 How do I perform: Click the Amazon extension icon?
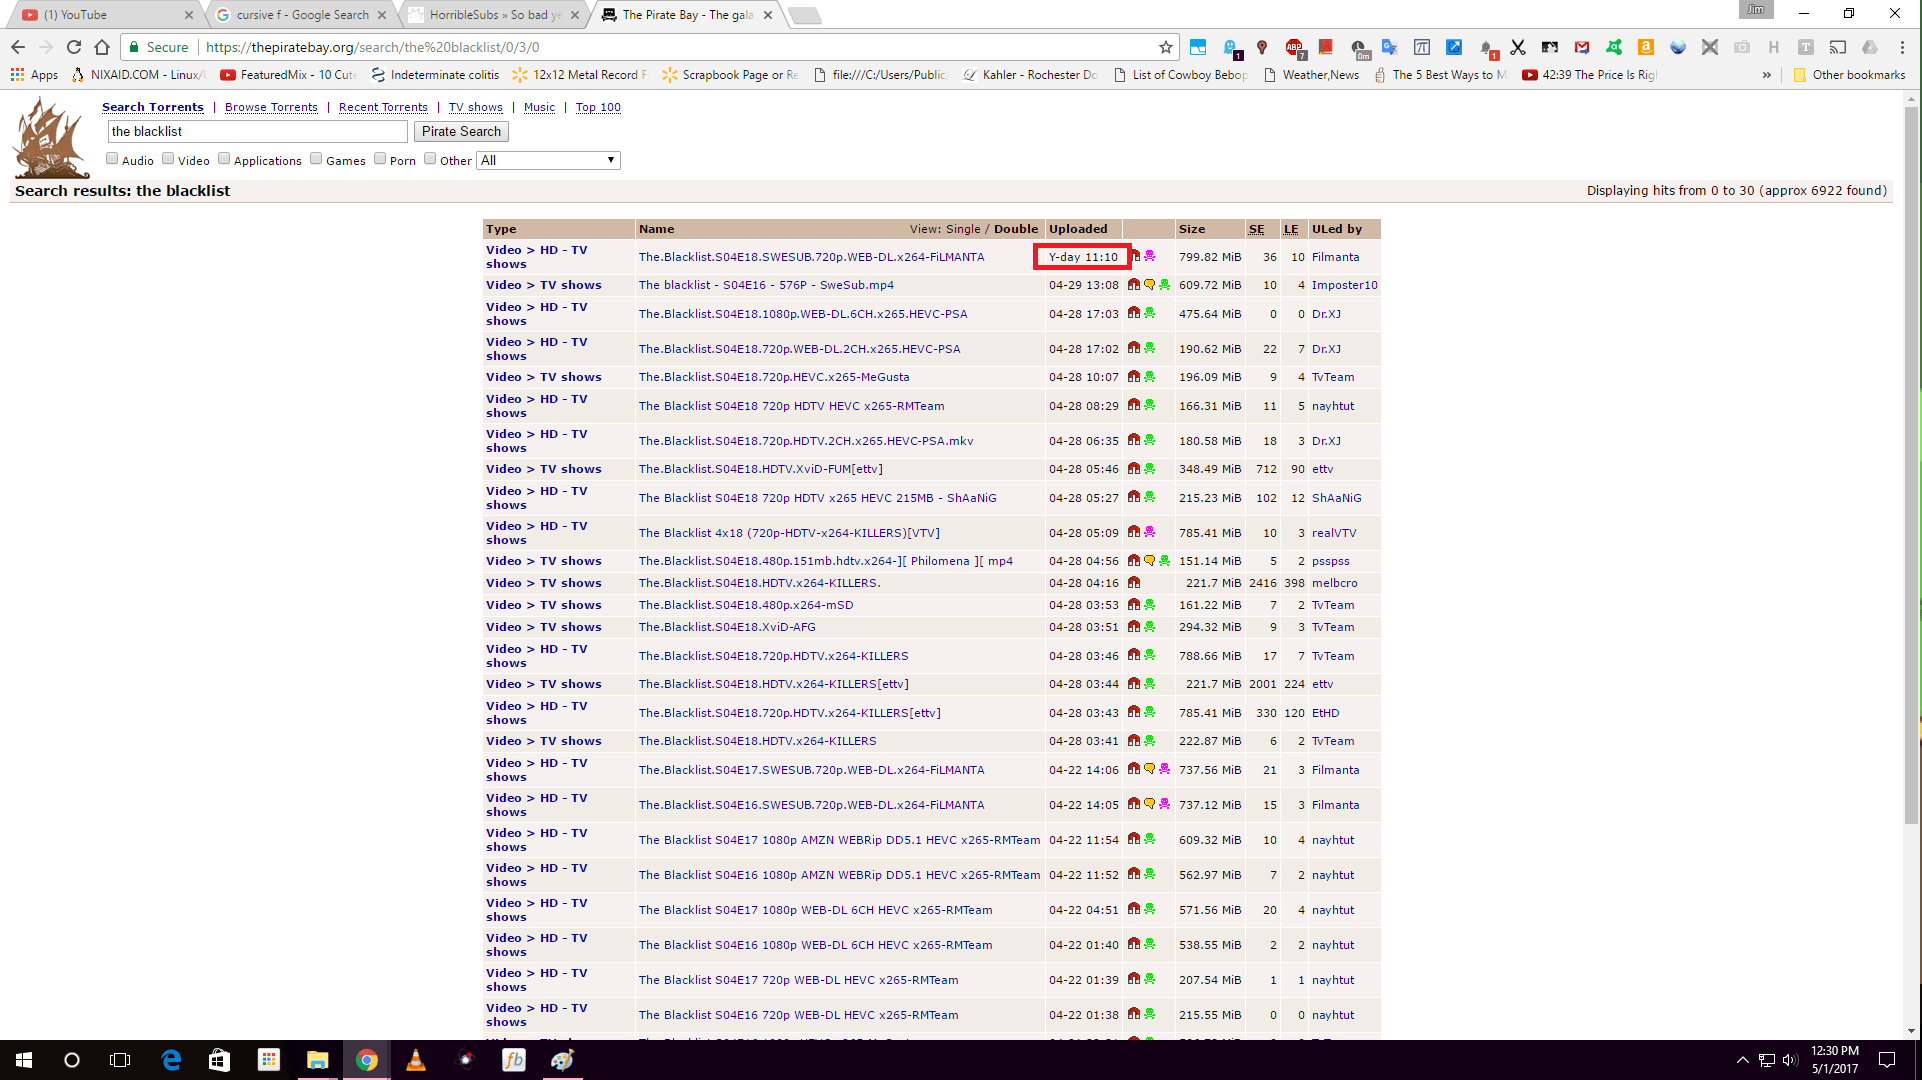[x=1646, y=47]
